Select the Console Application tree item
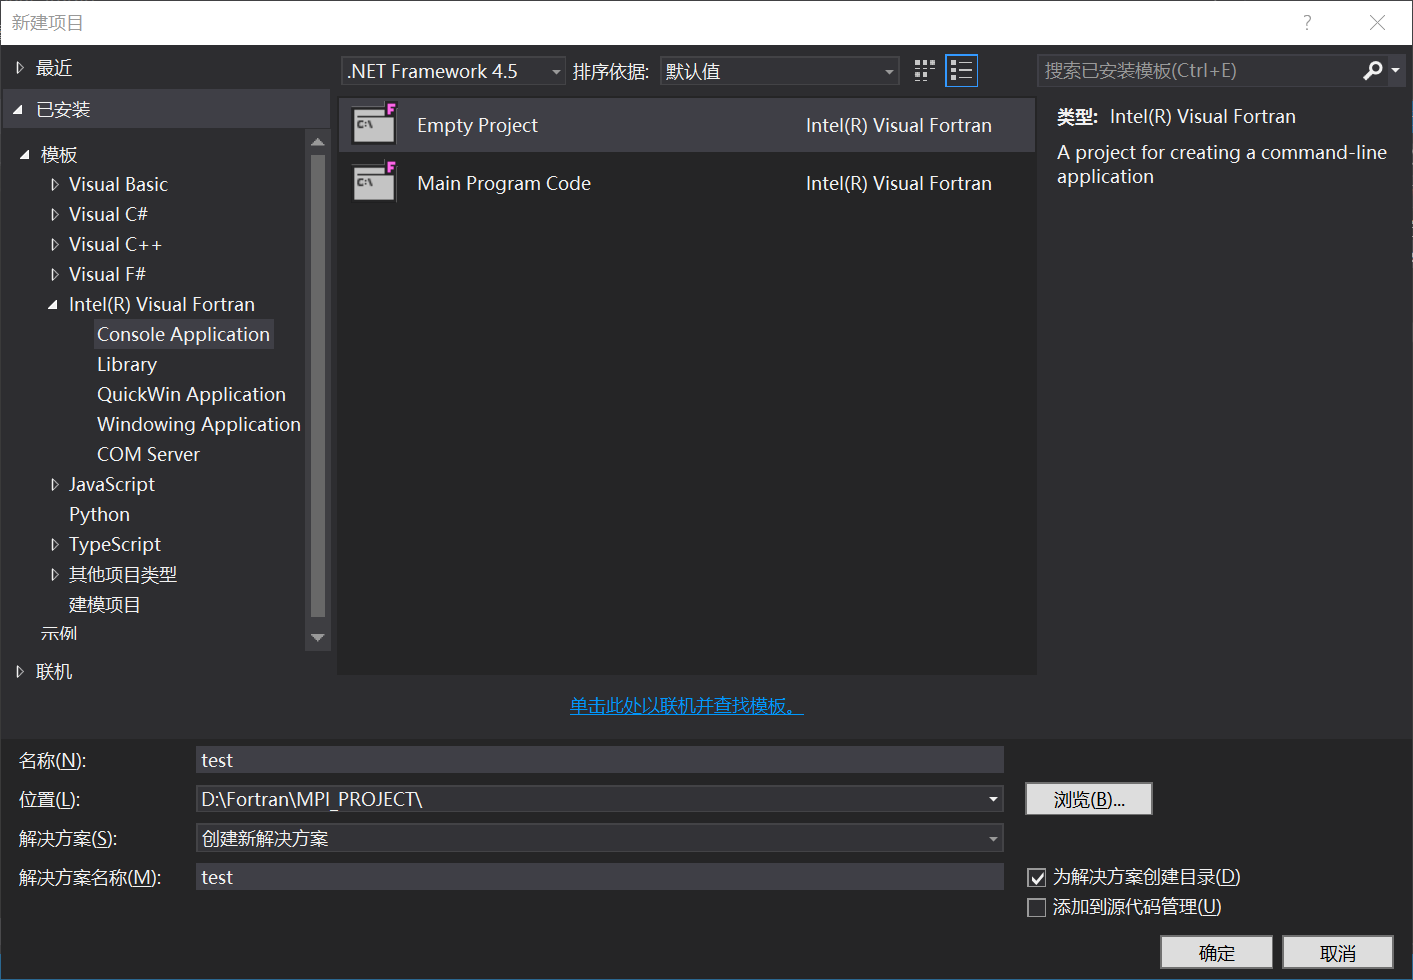The height and width of the screenshot is (980, 1413). coord(183,334)
